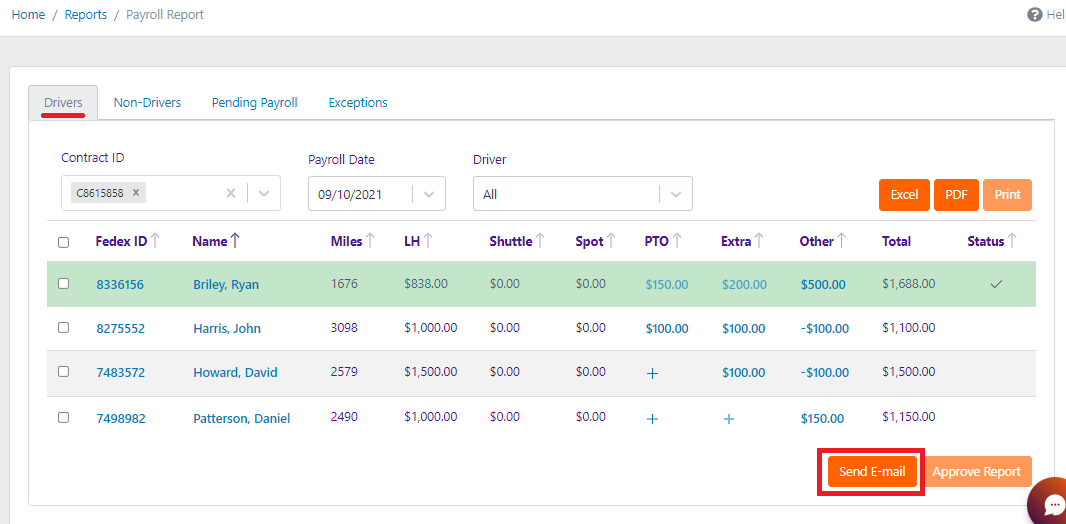Add PTO for Patterson, Daniel
The image size is (1066, 524).
pyautogui.click(x=652, y=419)
